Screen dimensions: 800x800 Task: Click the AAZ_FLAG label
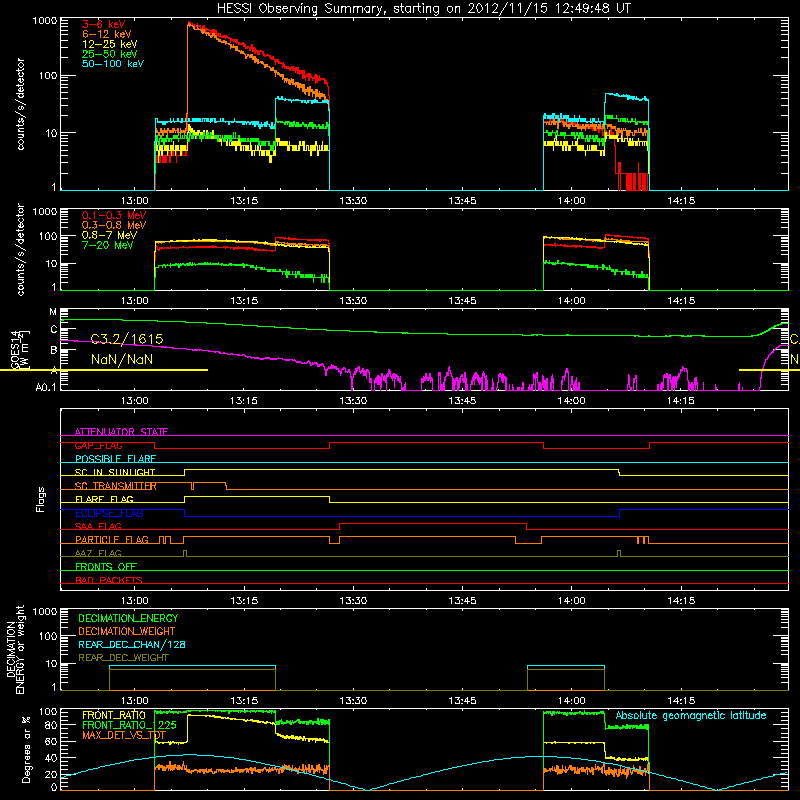98,553
